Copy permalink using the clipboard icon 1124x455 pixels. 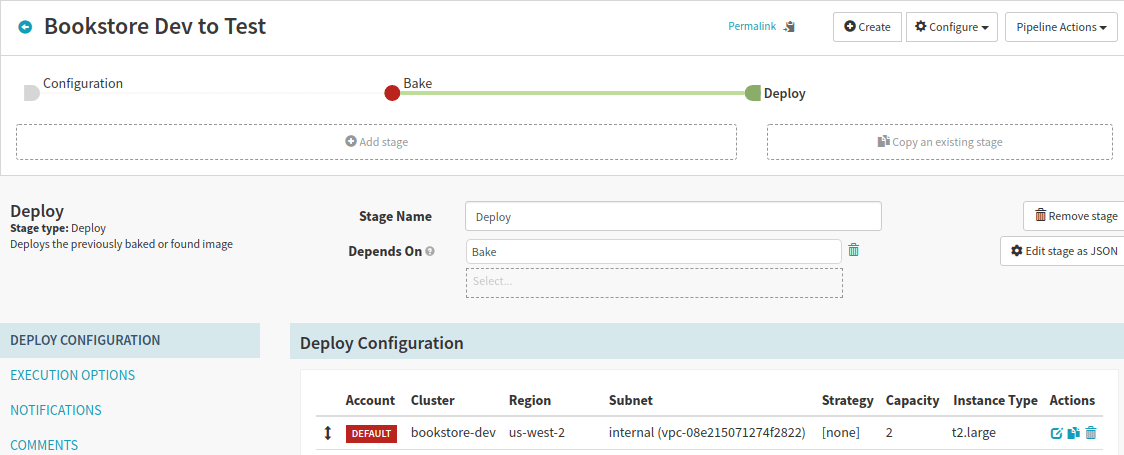(789, 27)
